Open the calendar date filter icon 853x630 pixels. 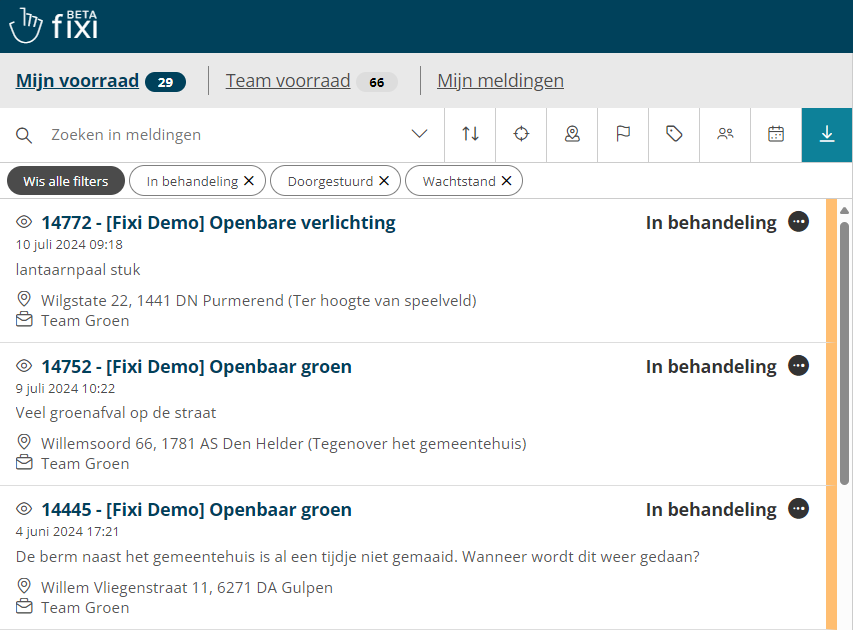coord(776,134)
